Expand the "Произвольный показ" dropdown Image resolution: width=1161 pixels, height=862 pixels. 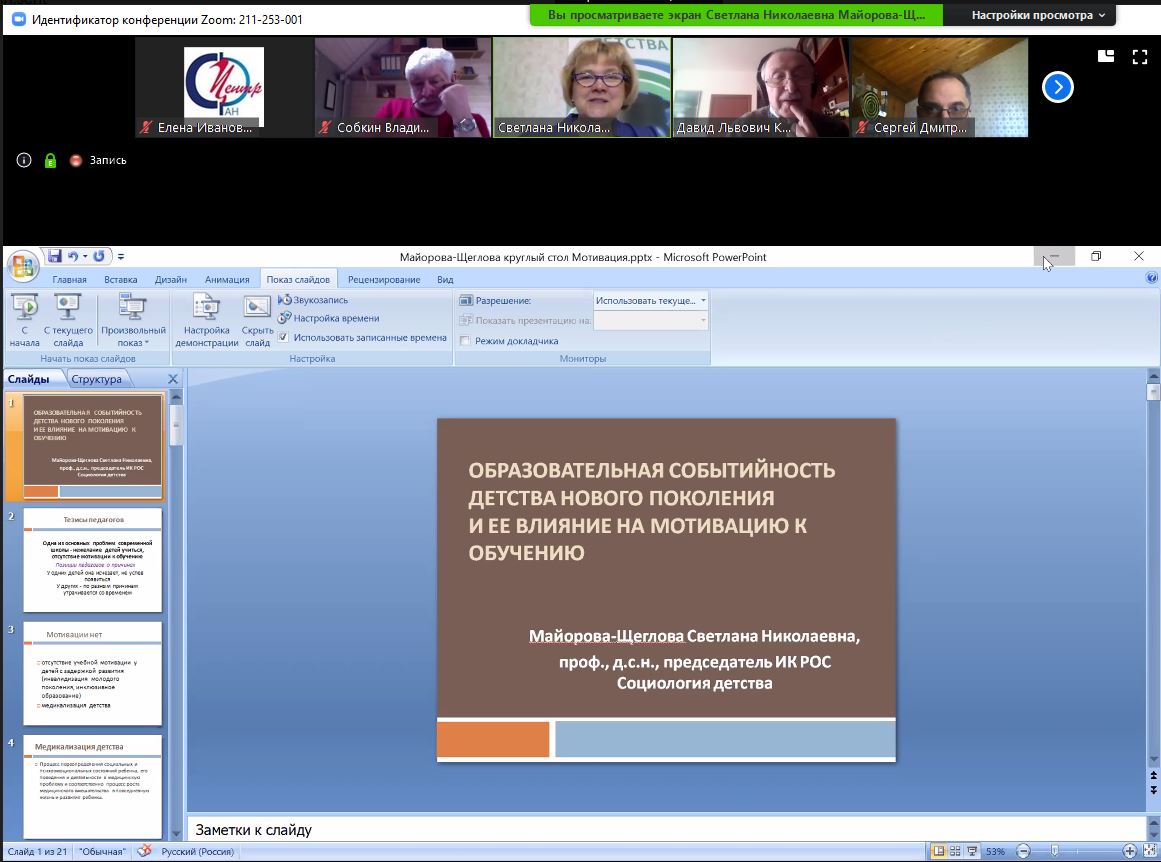coord(133,330)
